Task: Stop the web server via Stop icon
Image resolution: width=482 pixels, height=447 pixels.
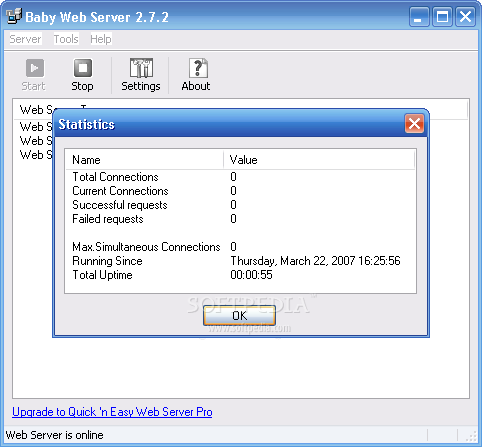Action: tap(82, 68)
